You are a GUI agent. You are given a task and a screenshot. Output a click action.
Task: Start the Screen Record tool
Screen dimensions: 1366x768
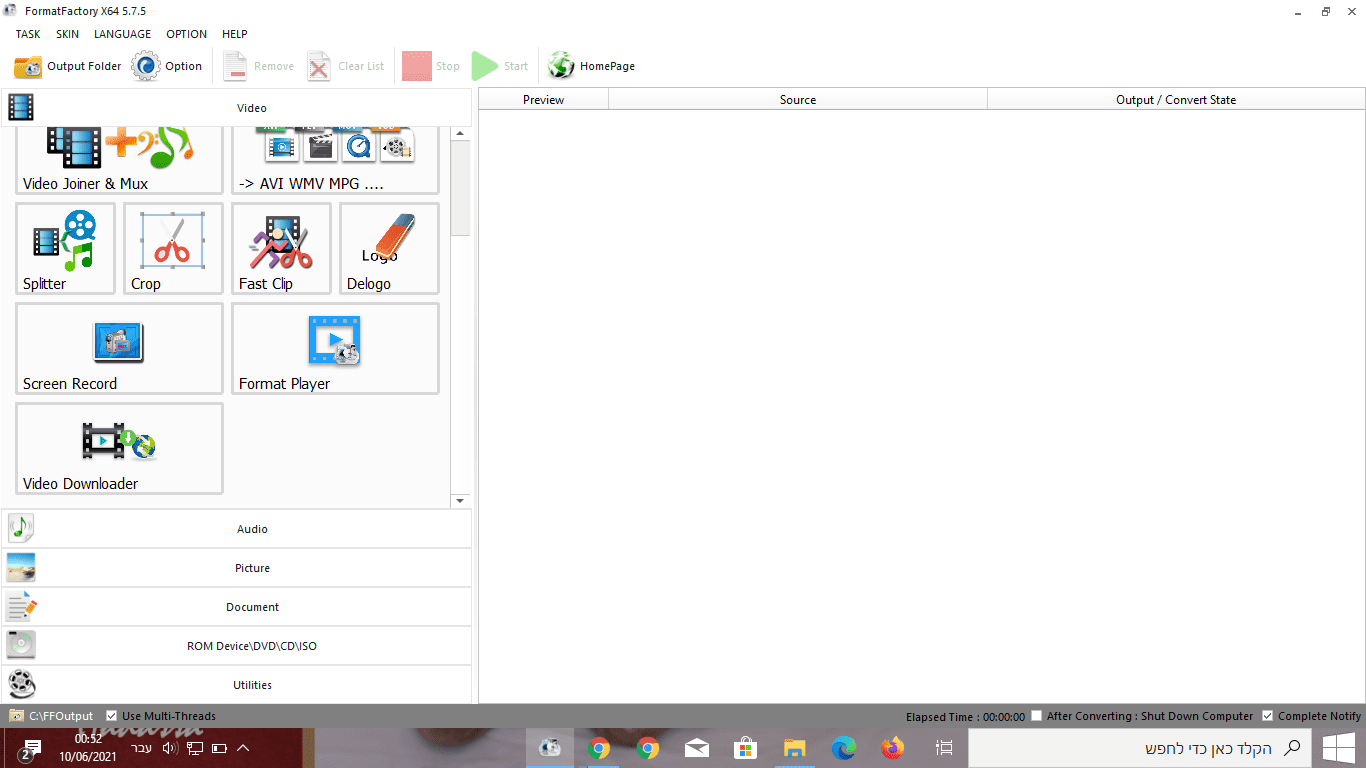119,349
